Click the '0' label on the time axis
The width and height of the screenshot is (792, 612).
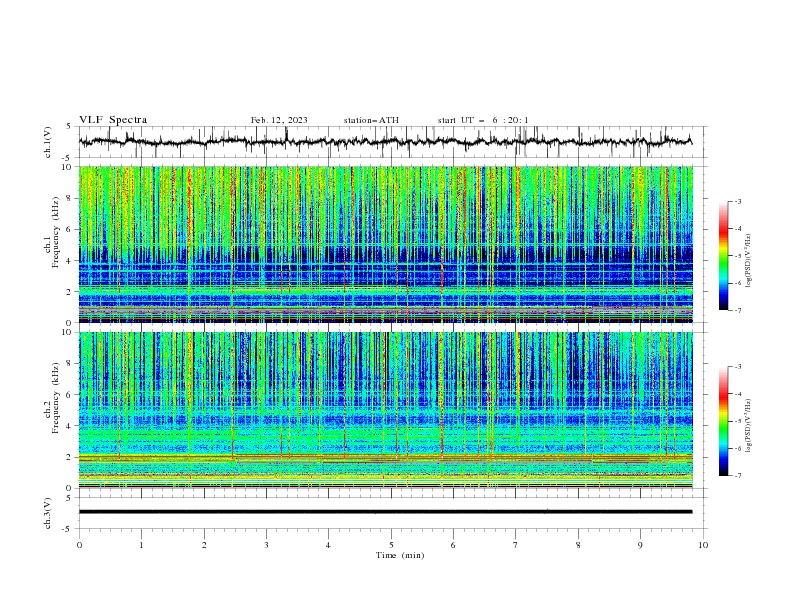coord(79,545)
